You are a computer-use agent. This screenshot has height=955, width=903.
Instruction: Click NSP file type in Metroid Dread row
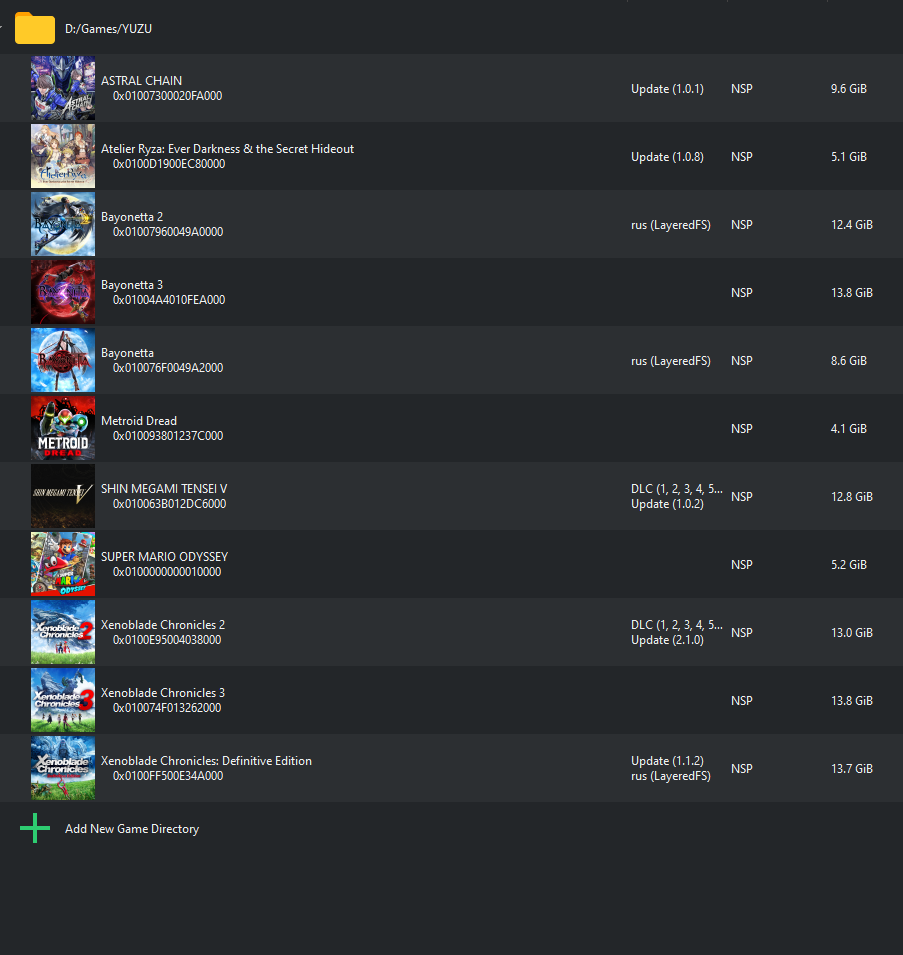(x=742, y=429)
